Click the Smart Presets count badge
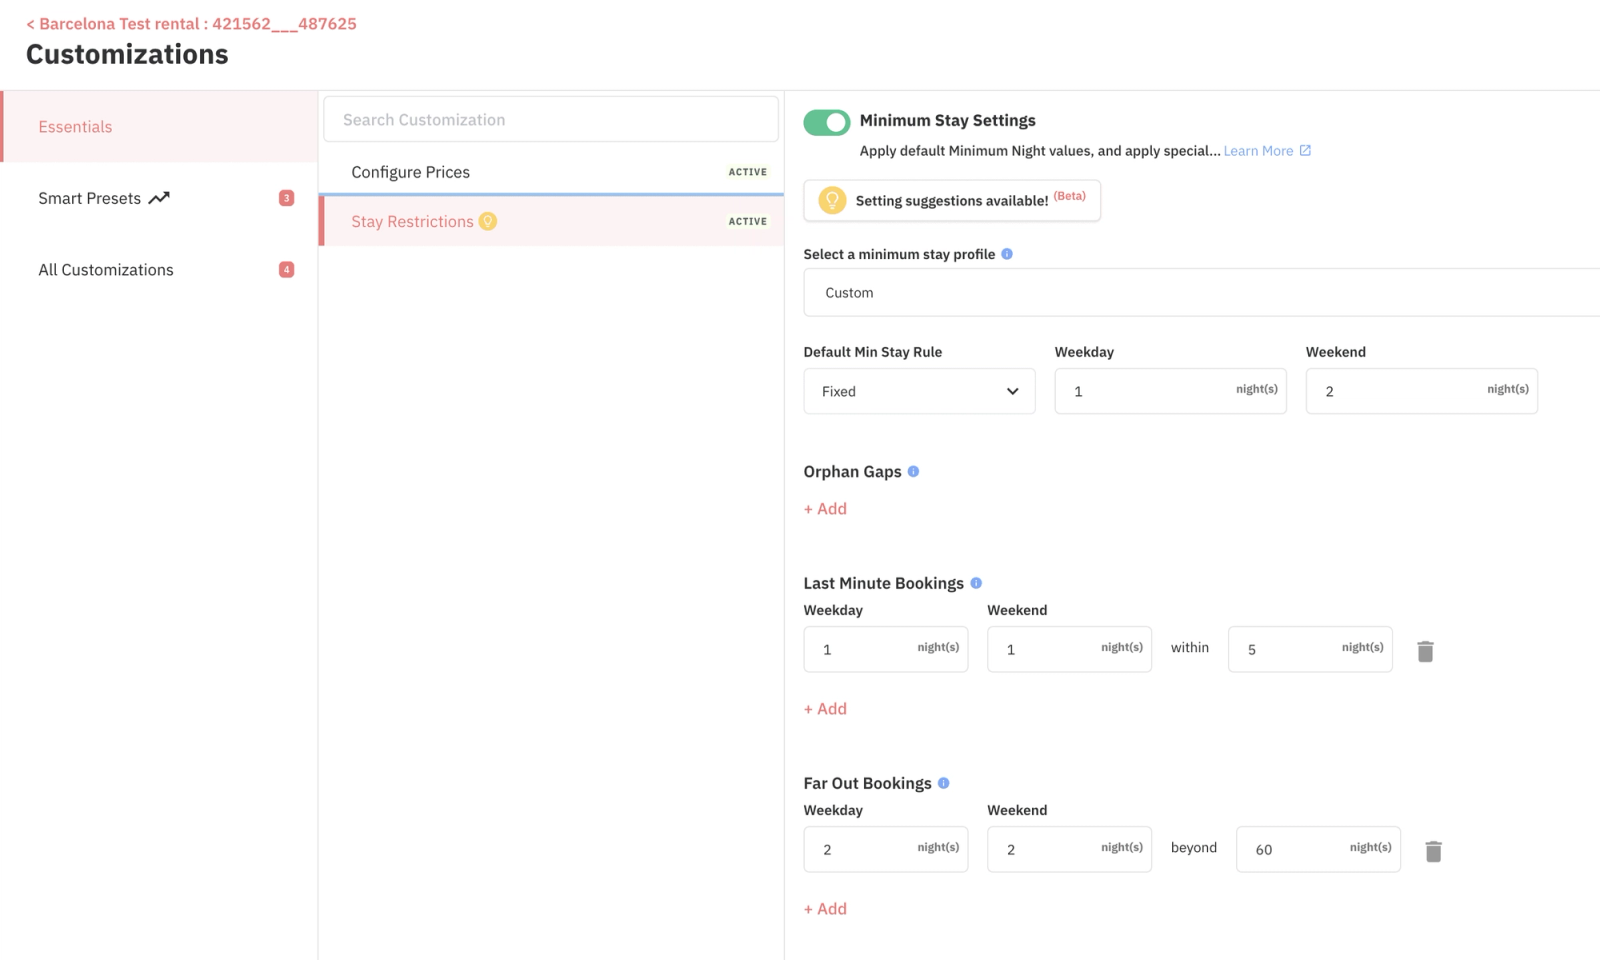 [286, 198]
